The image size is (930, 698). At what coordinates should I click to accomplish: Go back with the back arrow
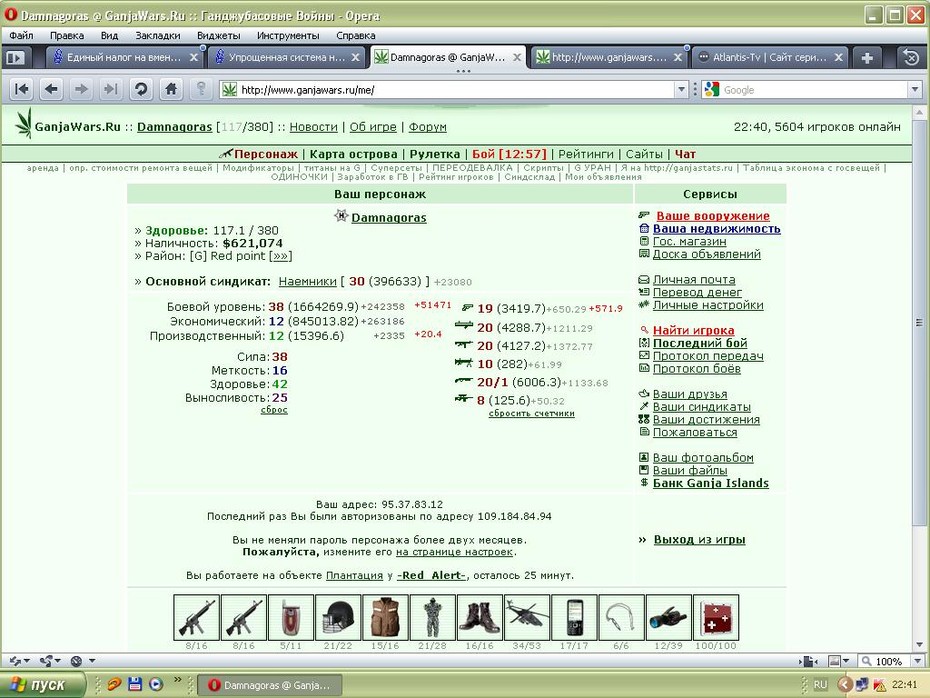(x=52, y=90)
